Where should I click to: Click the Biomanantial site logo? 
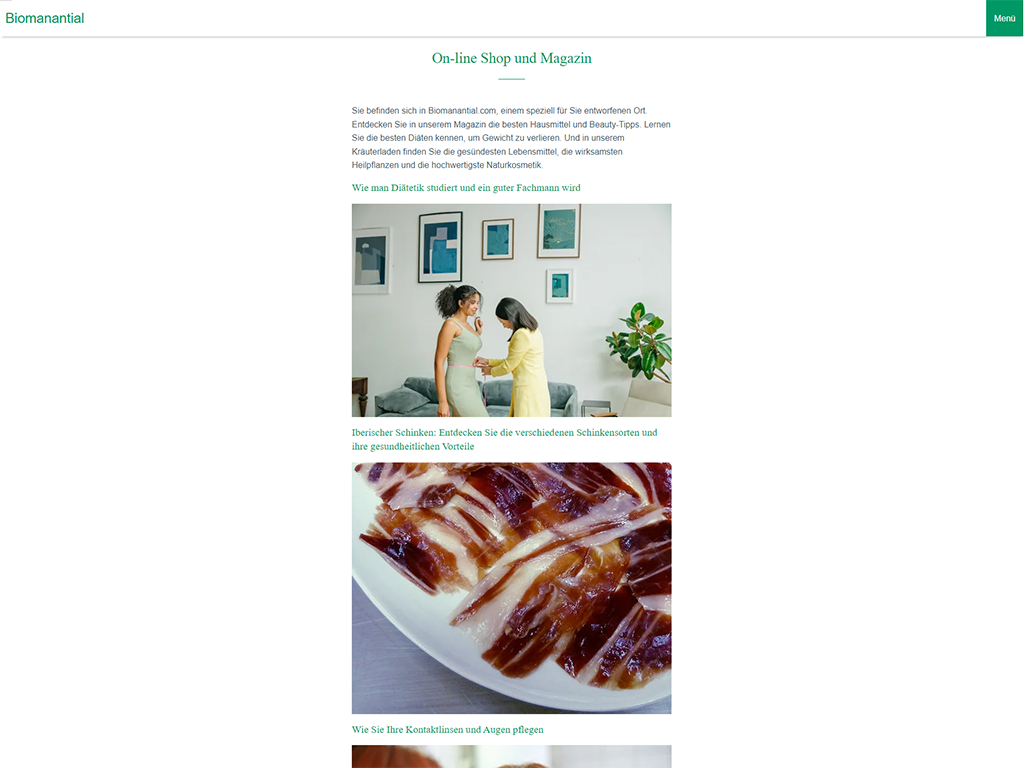click(44, 18)
